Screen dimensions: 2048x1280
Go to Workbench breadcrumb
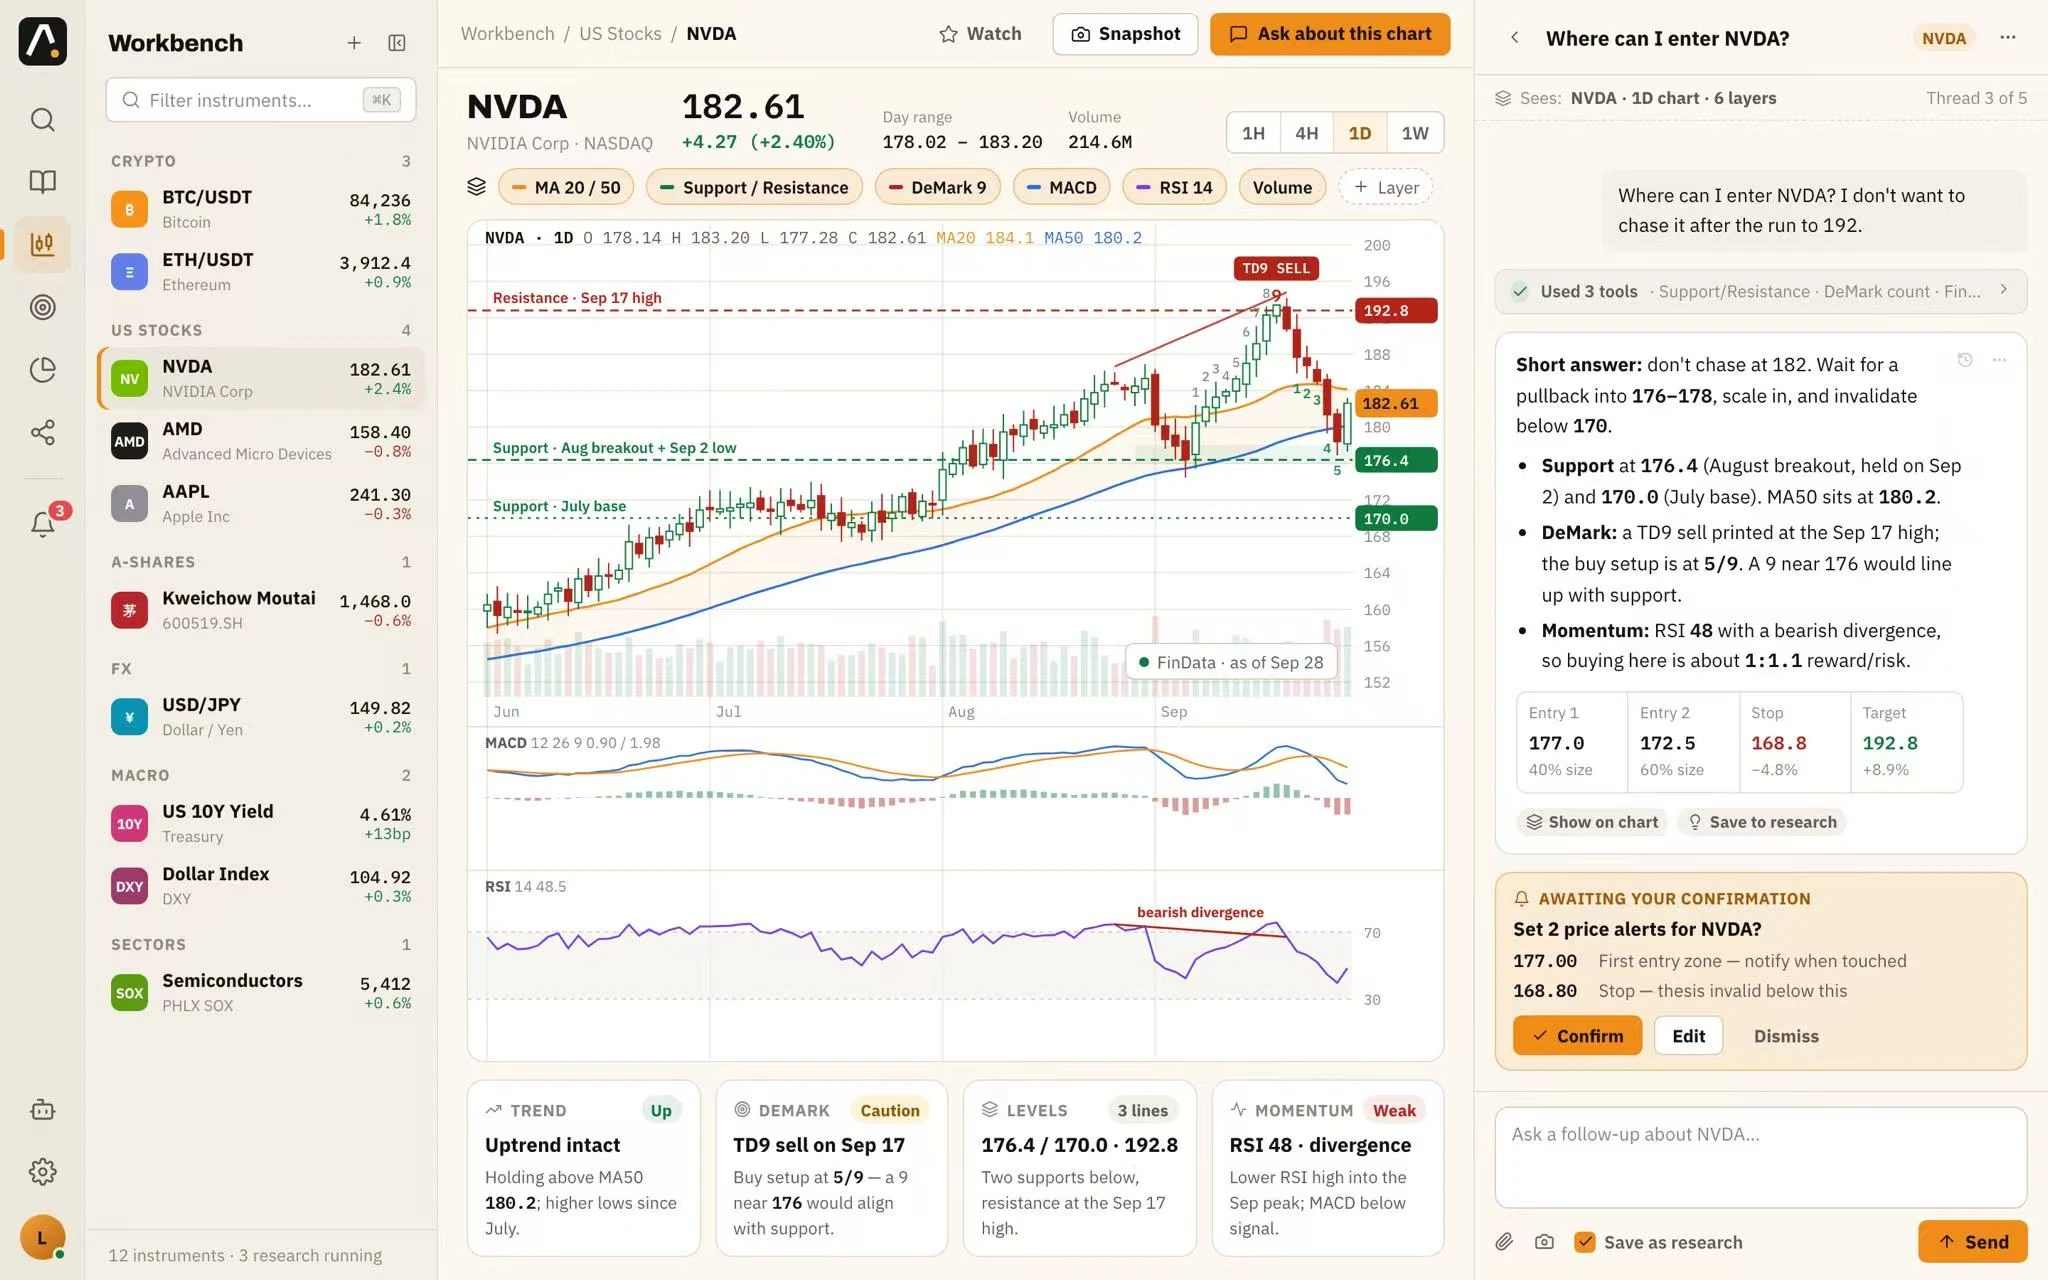[x=507, y=34]
